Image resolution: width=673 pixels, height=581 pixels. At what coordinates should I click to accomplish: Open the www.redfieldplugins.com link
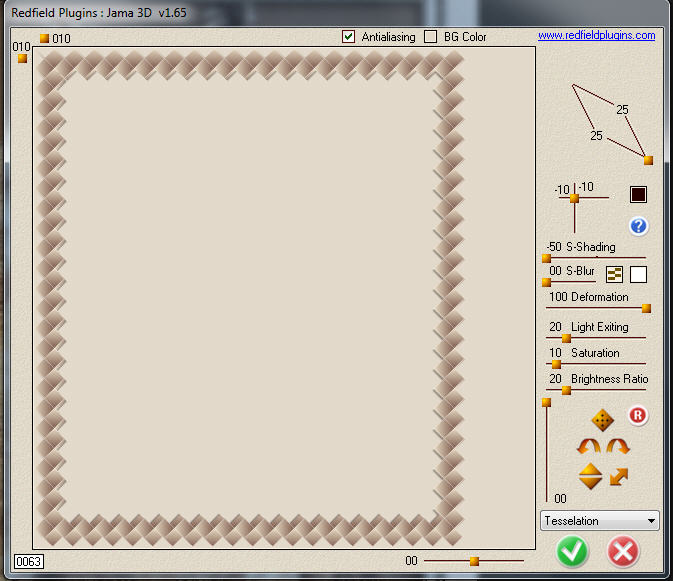[x=596, y=35]
